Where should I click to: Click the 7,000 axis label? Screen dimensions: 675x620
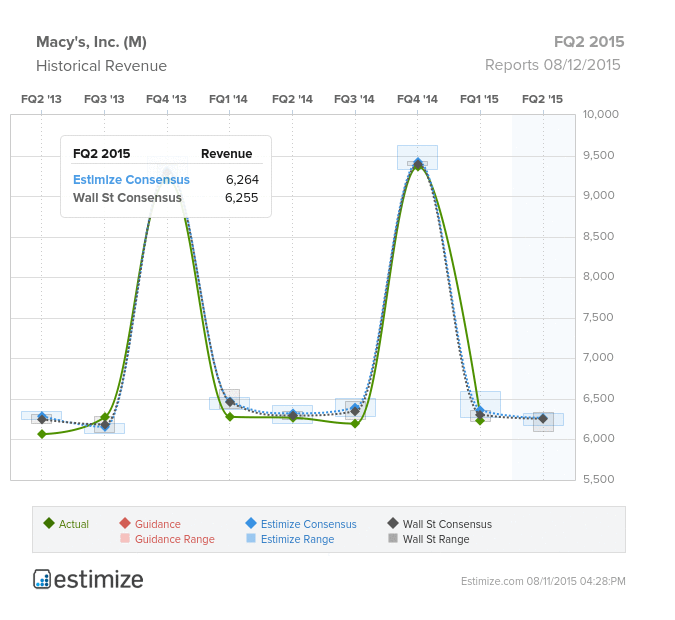click(598, 357)
